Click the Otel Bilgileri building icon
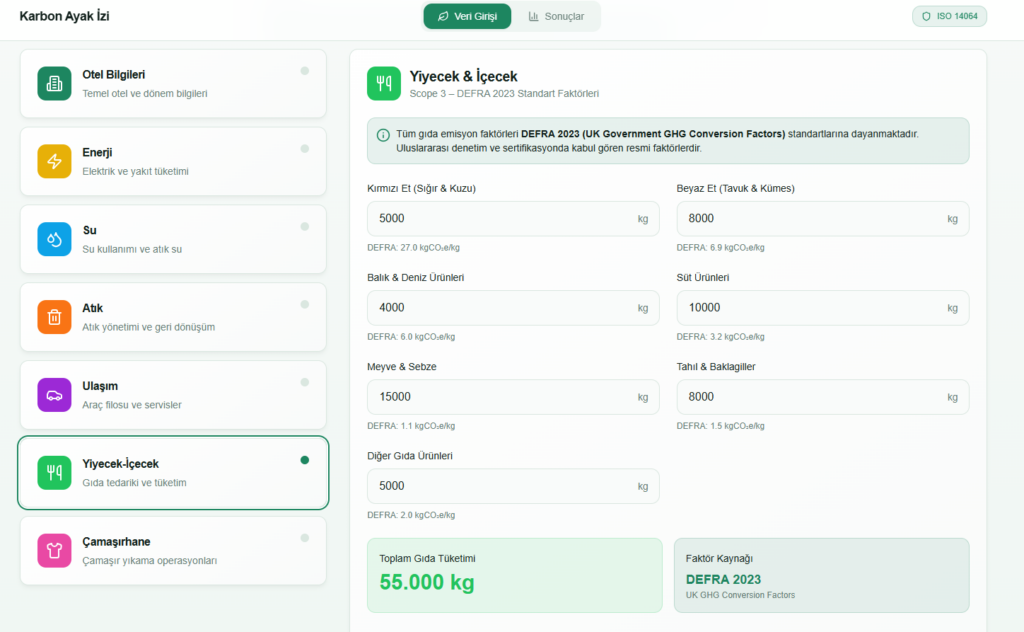 pyautogui.click(x=54, y=83)
